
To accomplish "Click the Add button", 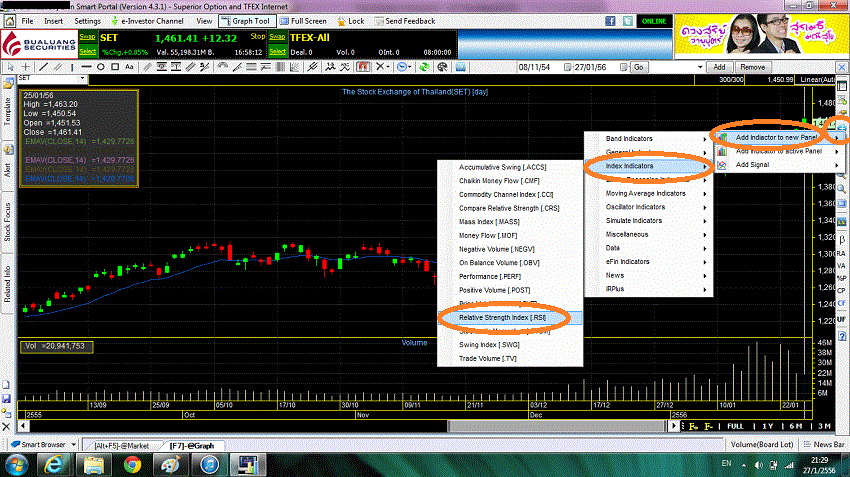I will 719,67.
